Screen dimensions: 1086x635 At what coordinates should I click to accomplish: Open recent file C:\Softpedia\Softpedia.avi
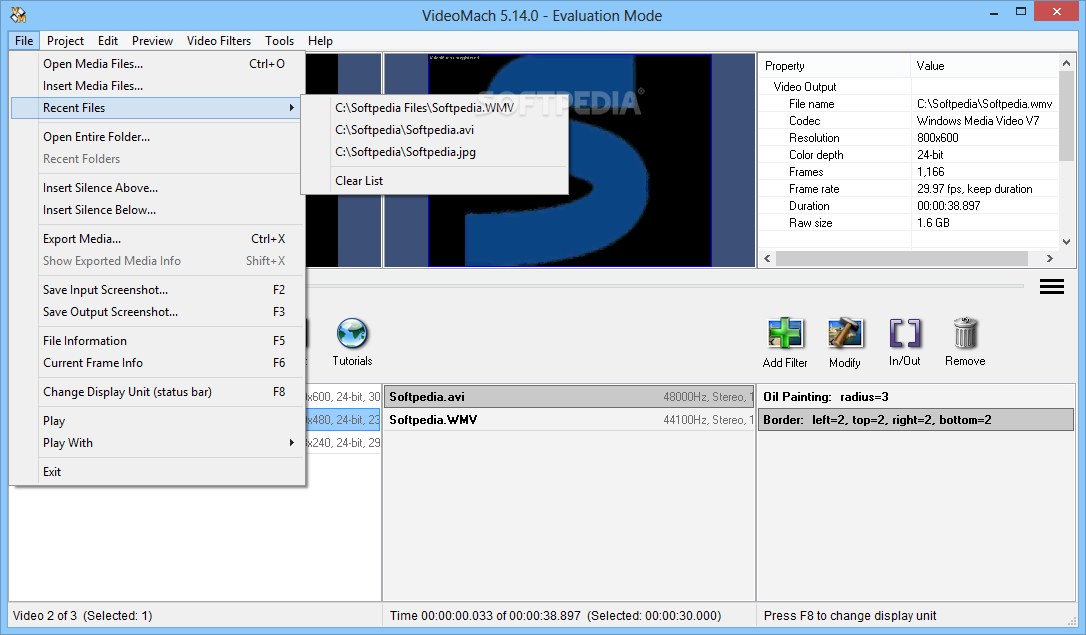[435, 130]
